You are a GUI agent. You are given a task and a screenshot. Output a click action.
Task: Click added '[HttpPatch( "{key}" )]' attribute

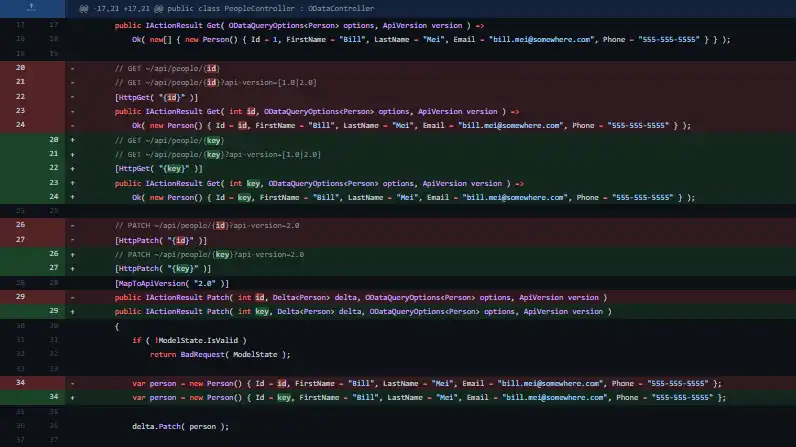click(x=162, y=269)
